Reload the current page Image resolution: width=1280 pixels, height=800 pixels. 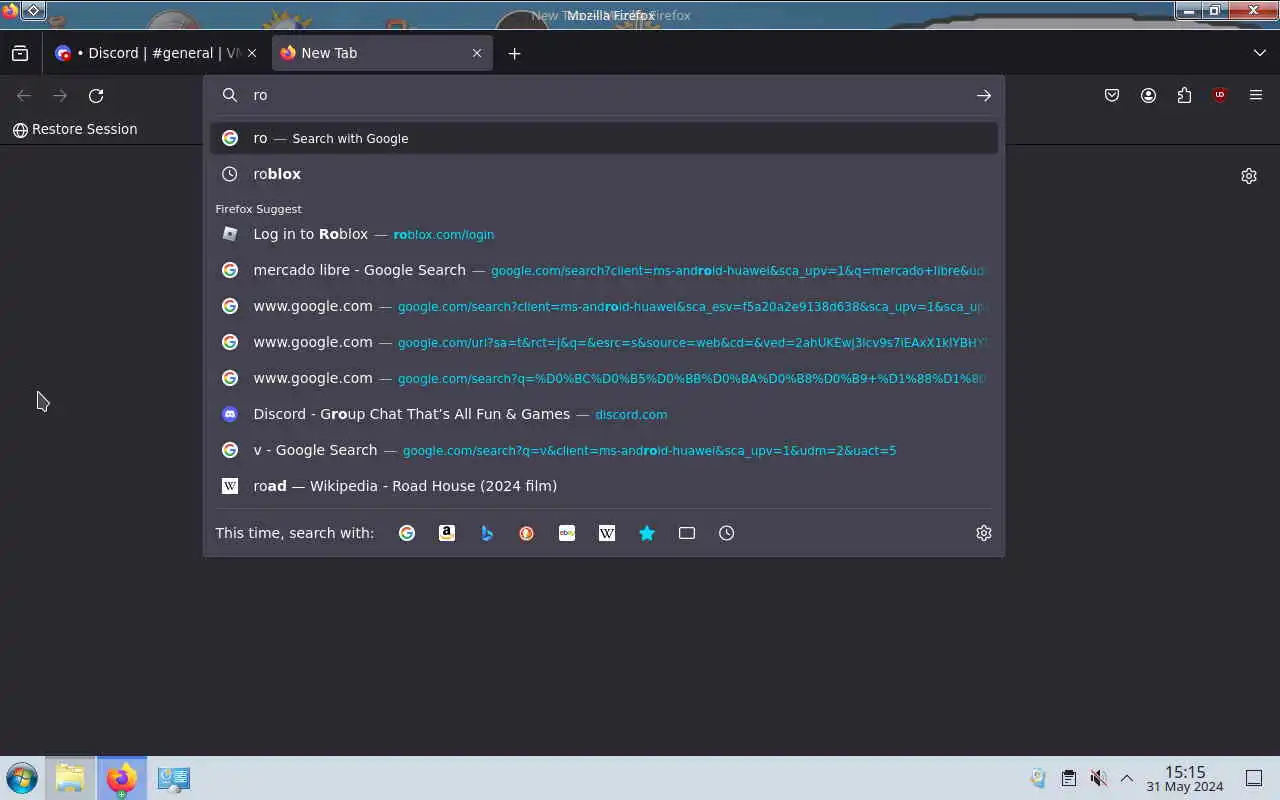[x=96, y=96]
